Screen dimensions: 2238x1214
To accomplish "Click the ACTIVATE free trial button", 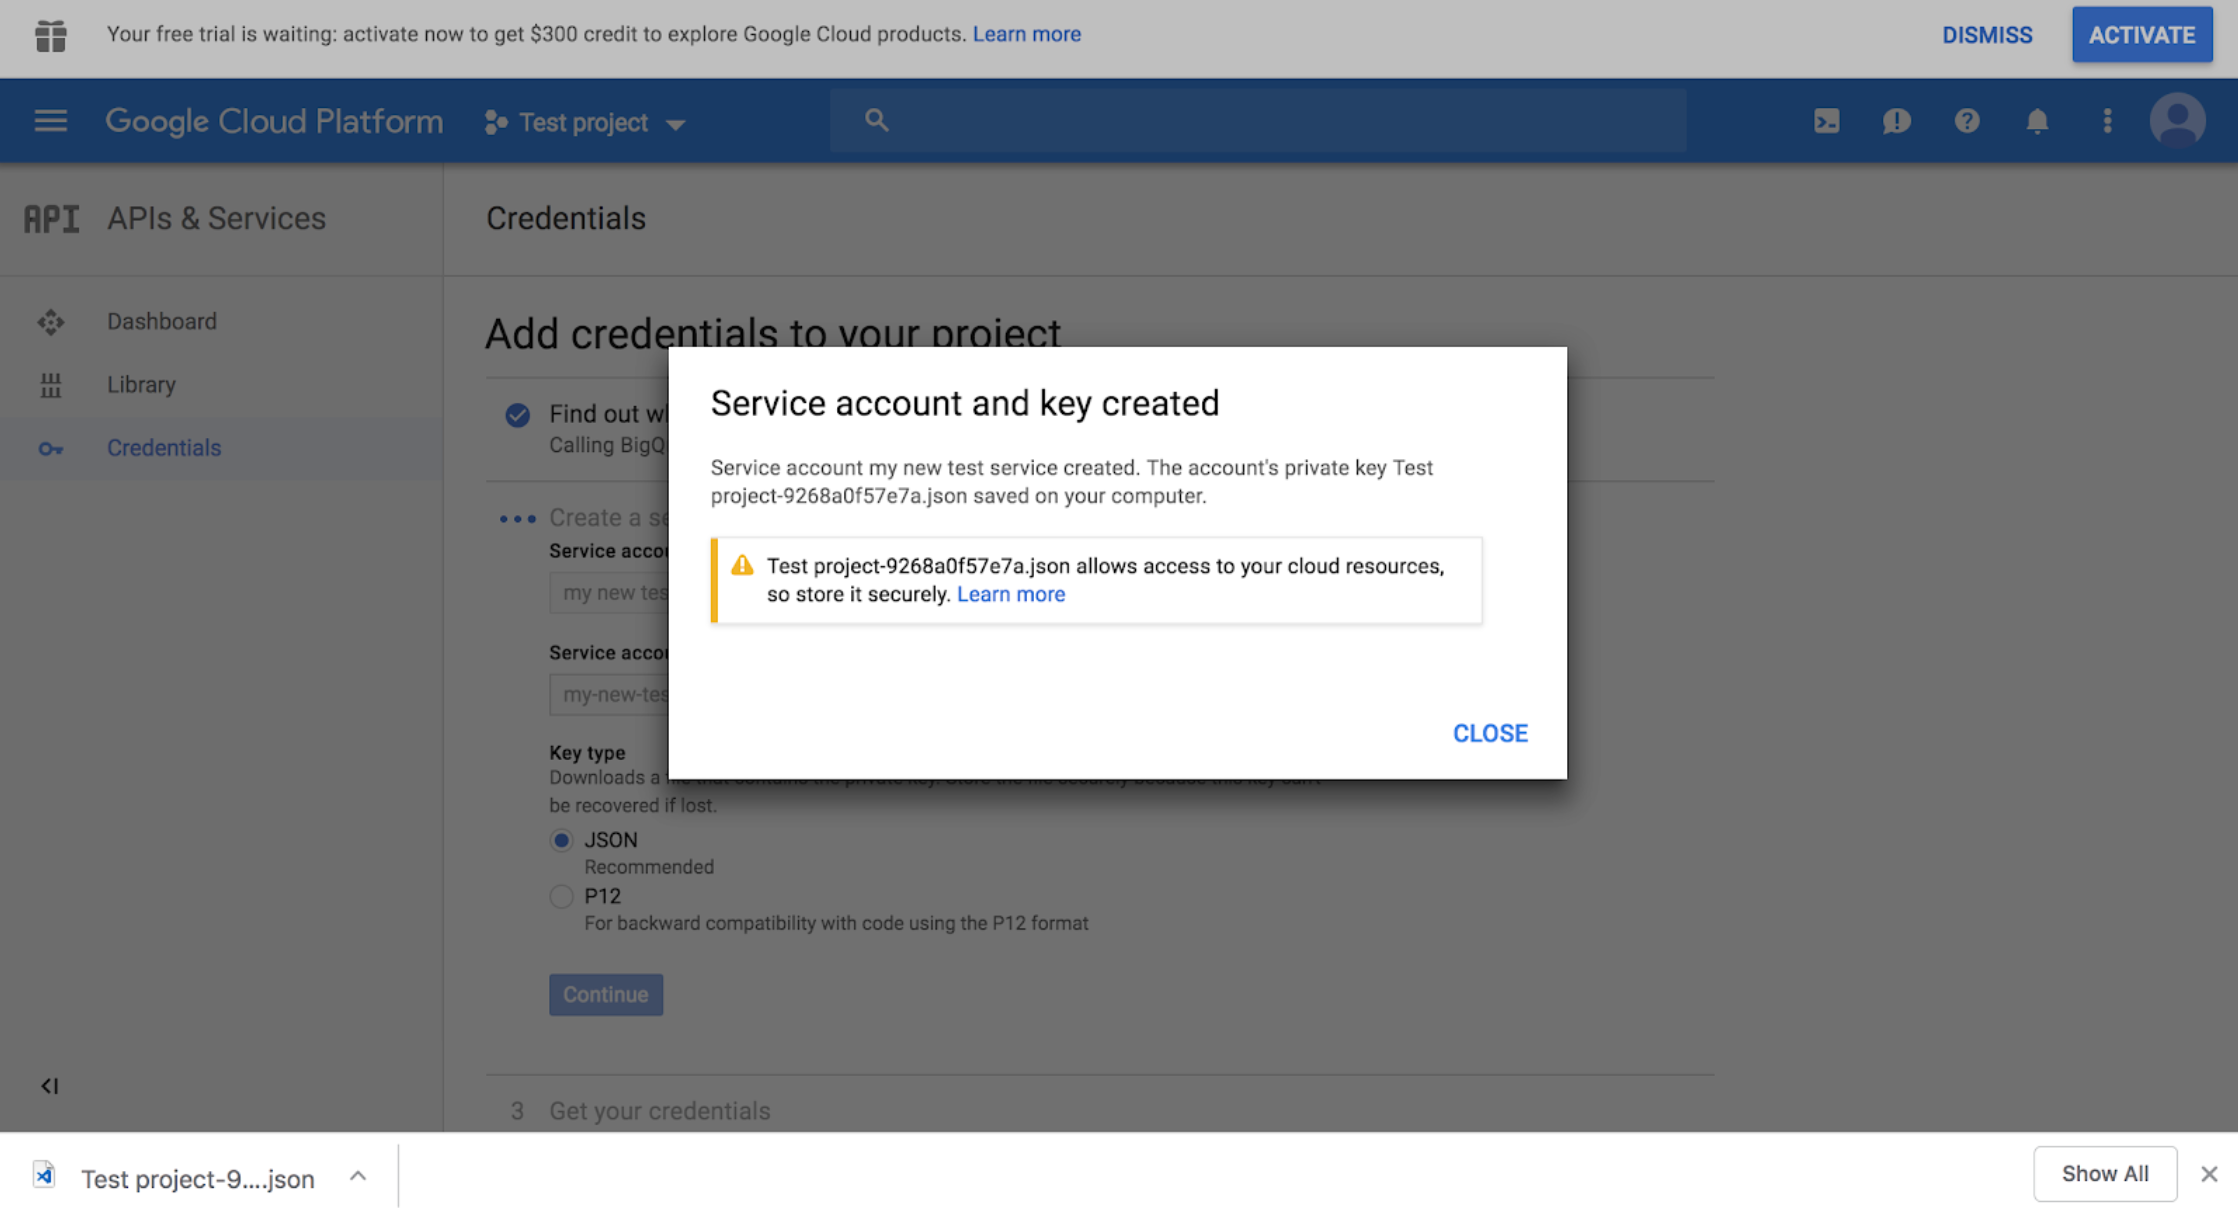I will (x=2141, y=35).
